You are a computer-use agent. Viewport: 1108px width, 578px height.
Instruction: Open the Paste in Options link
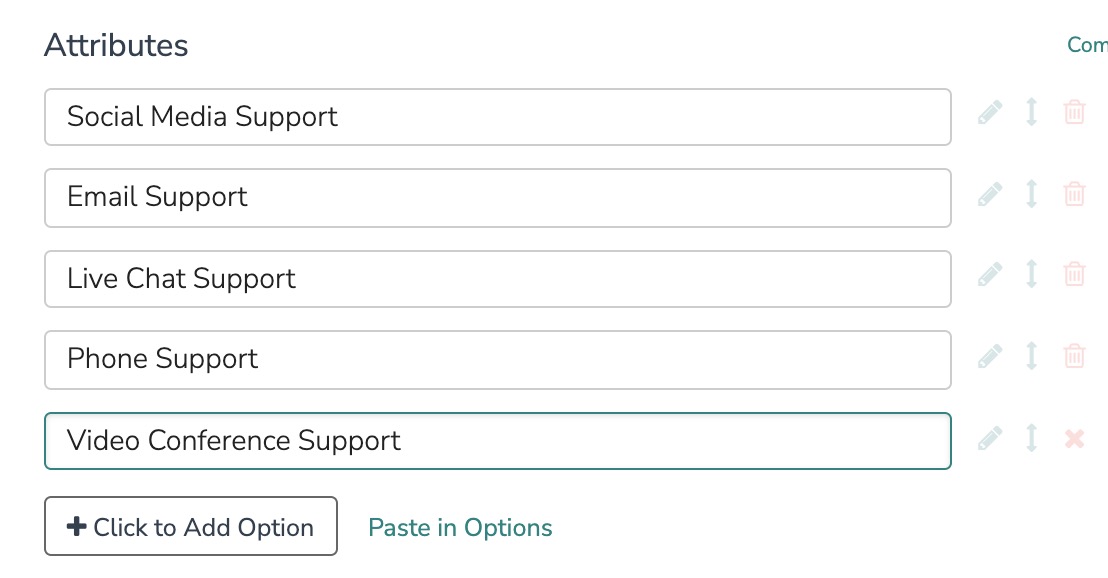[460, 527]
